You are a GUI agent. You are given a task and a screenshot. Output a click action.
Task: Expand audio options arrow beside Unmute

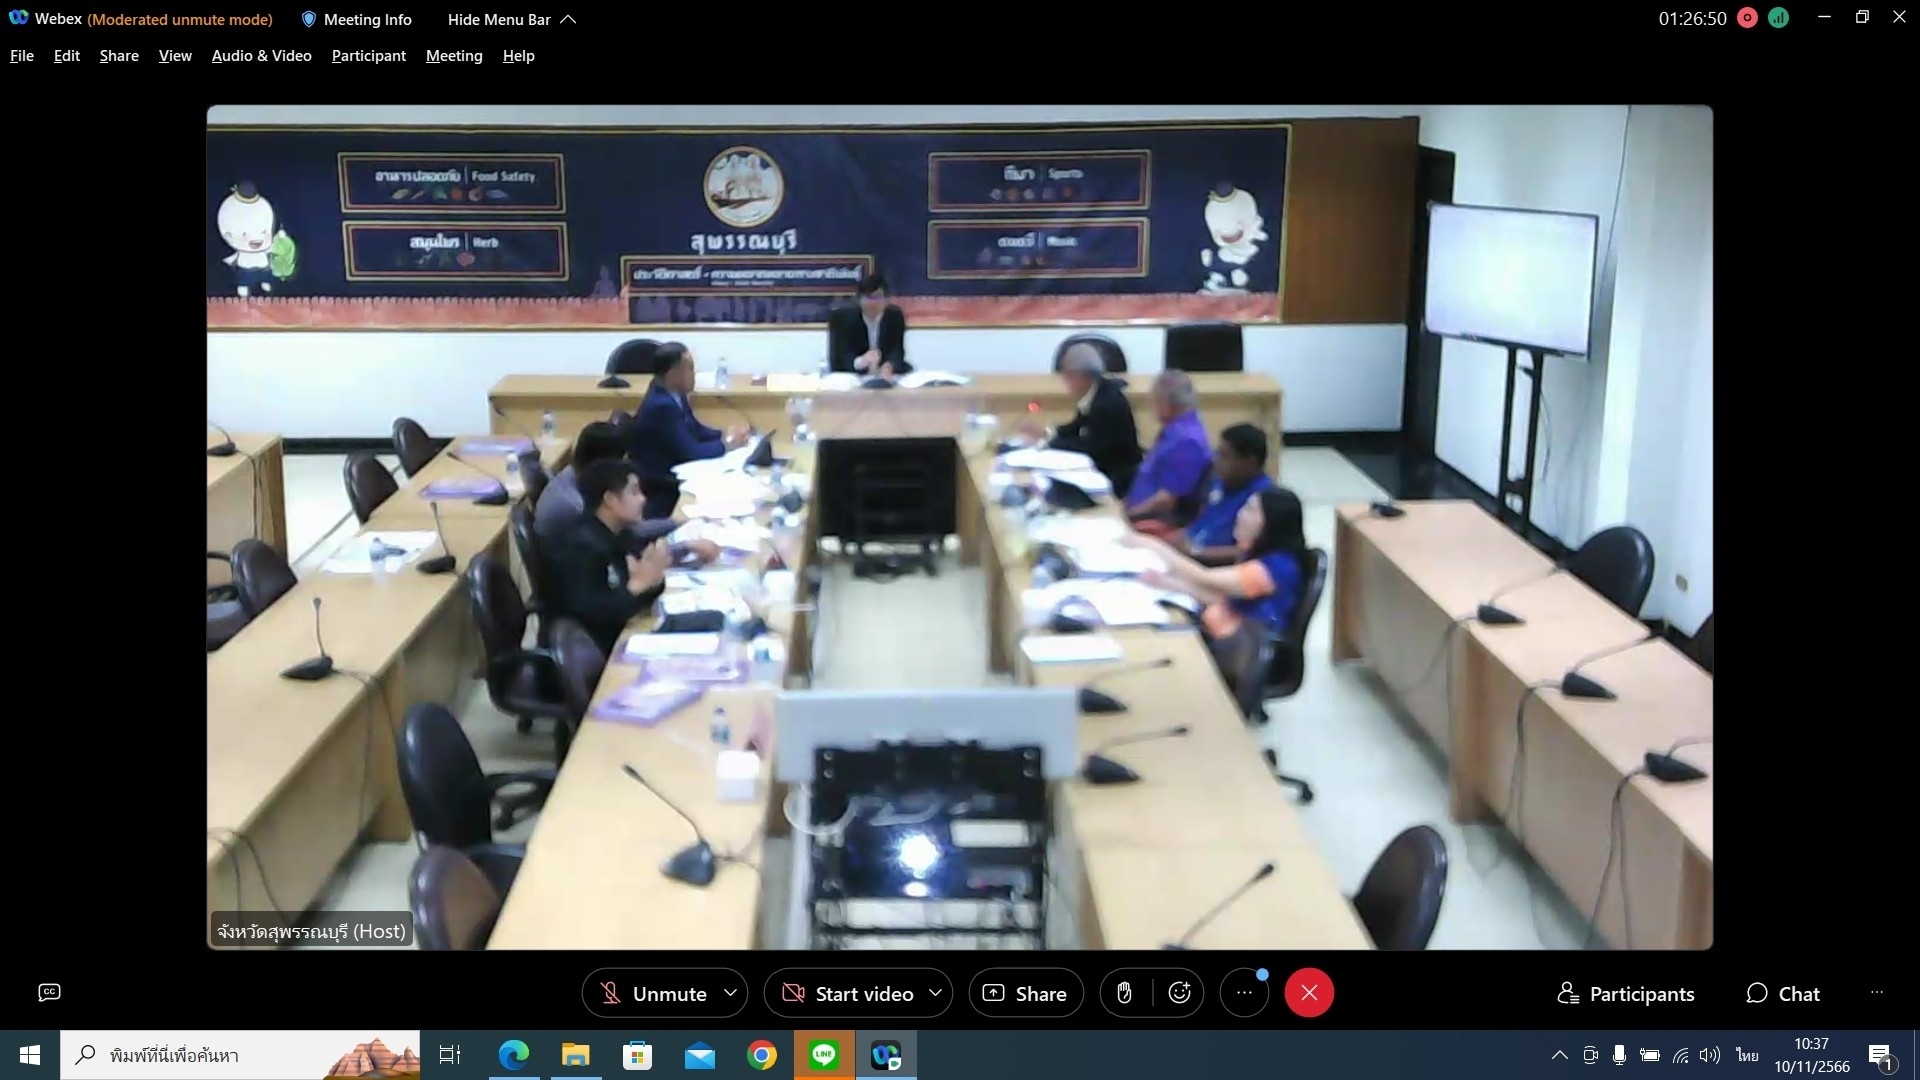(731, 993)
